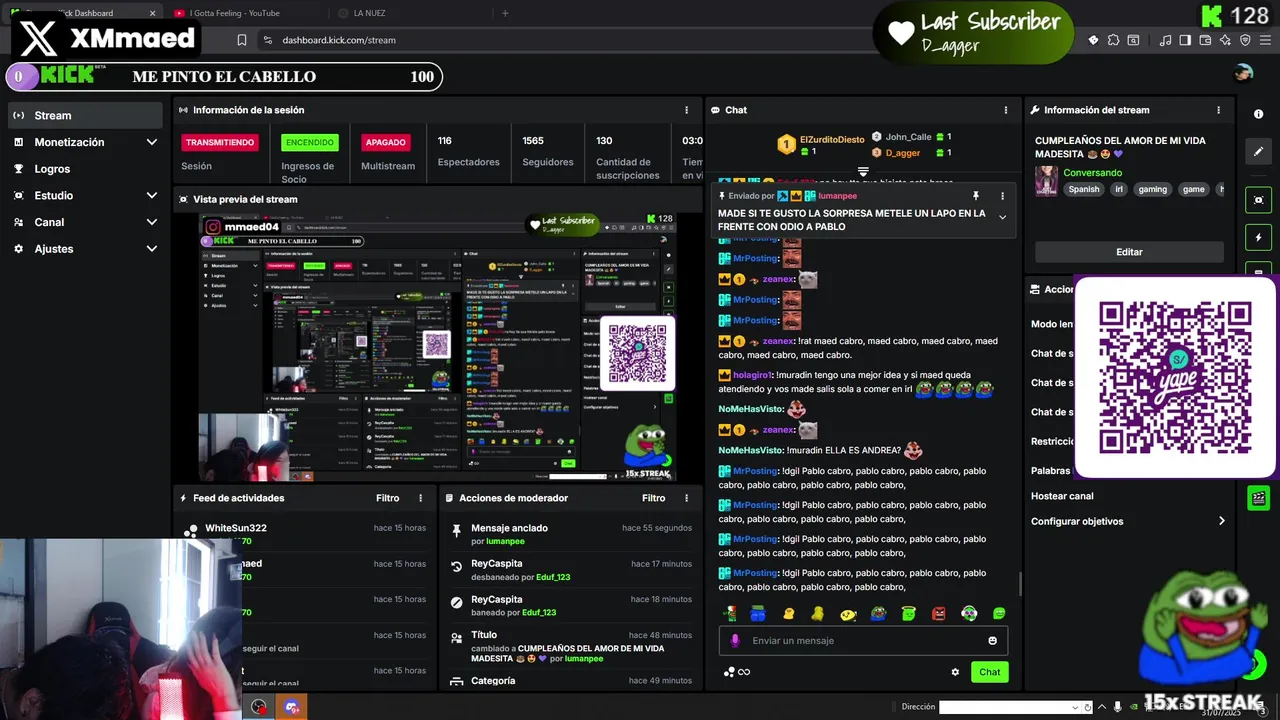Open the Feed de actividades options menu
This screenshot has width=1280, height=720.
tap(420, 498)
